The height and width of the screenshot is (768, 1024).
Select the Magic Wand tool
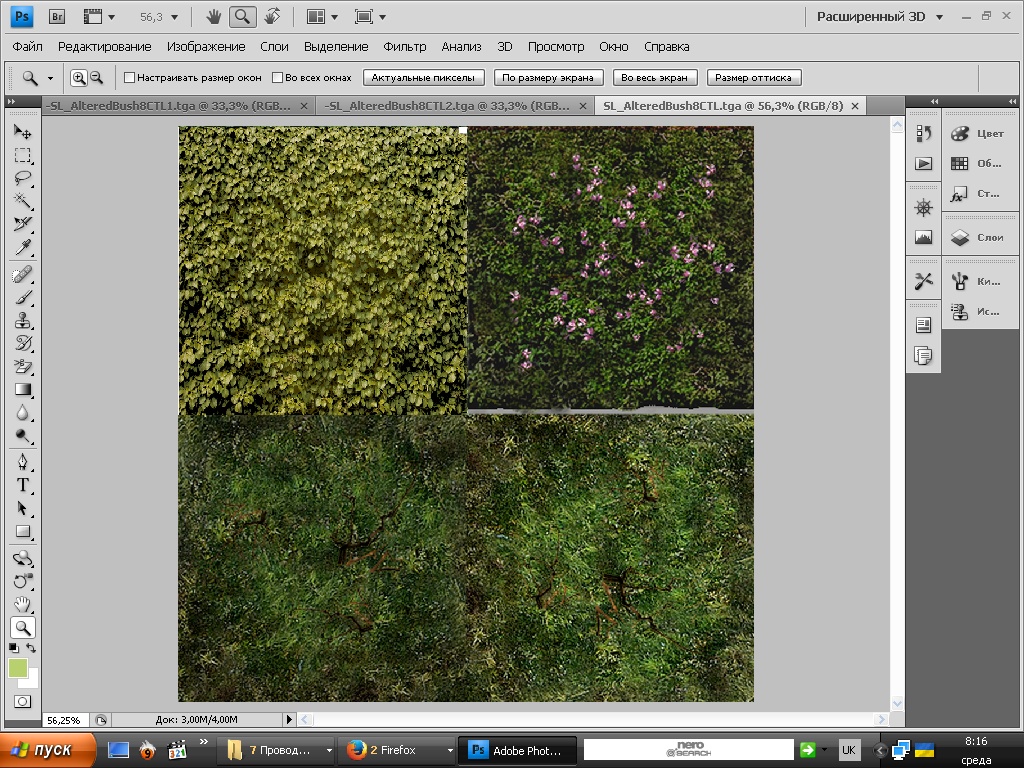pos(22,201)
